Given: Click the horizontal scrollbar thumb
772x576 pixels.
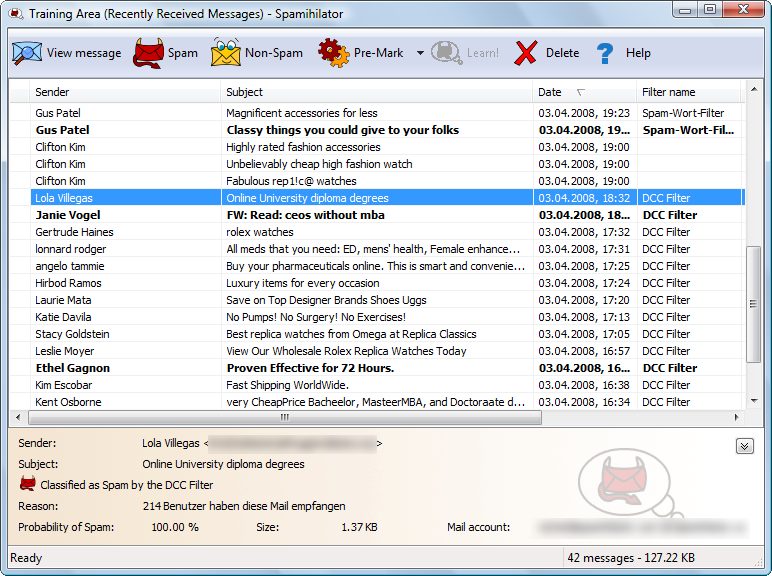Looking at the screenshot, I should coord(285,417).
